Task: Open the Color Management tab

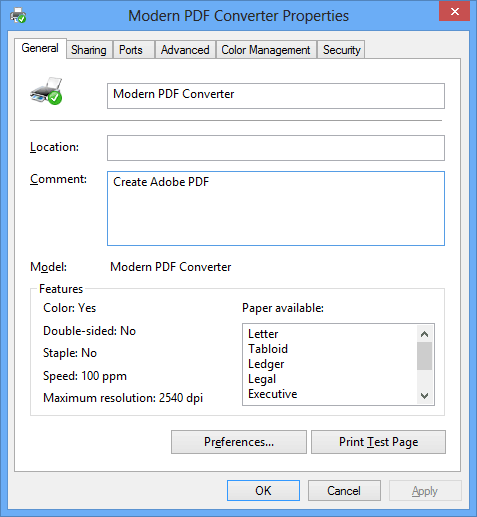Action: [266, 50]
